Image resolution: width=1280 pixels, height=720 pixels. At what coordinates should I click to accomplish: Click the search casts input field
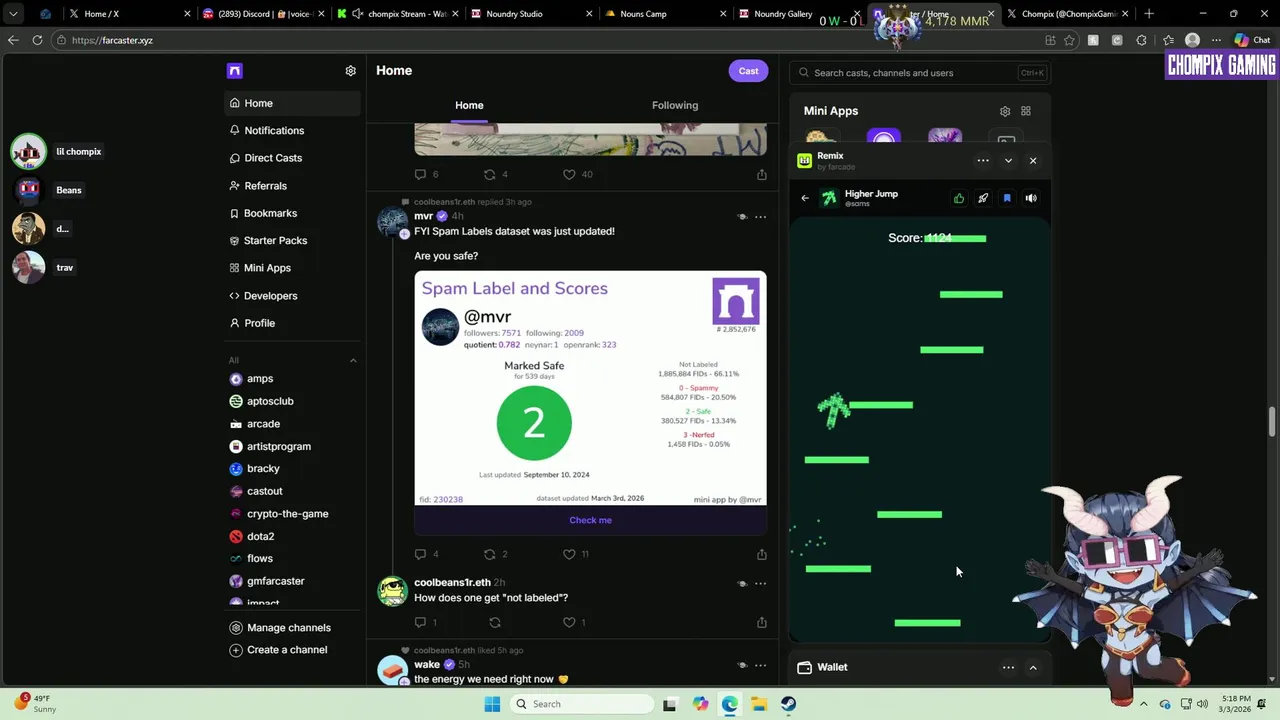[x=919, y=73]
